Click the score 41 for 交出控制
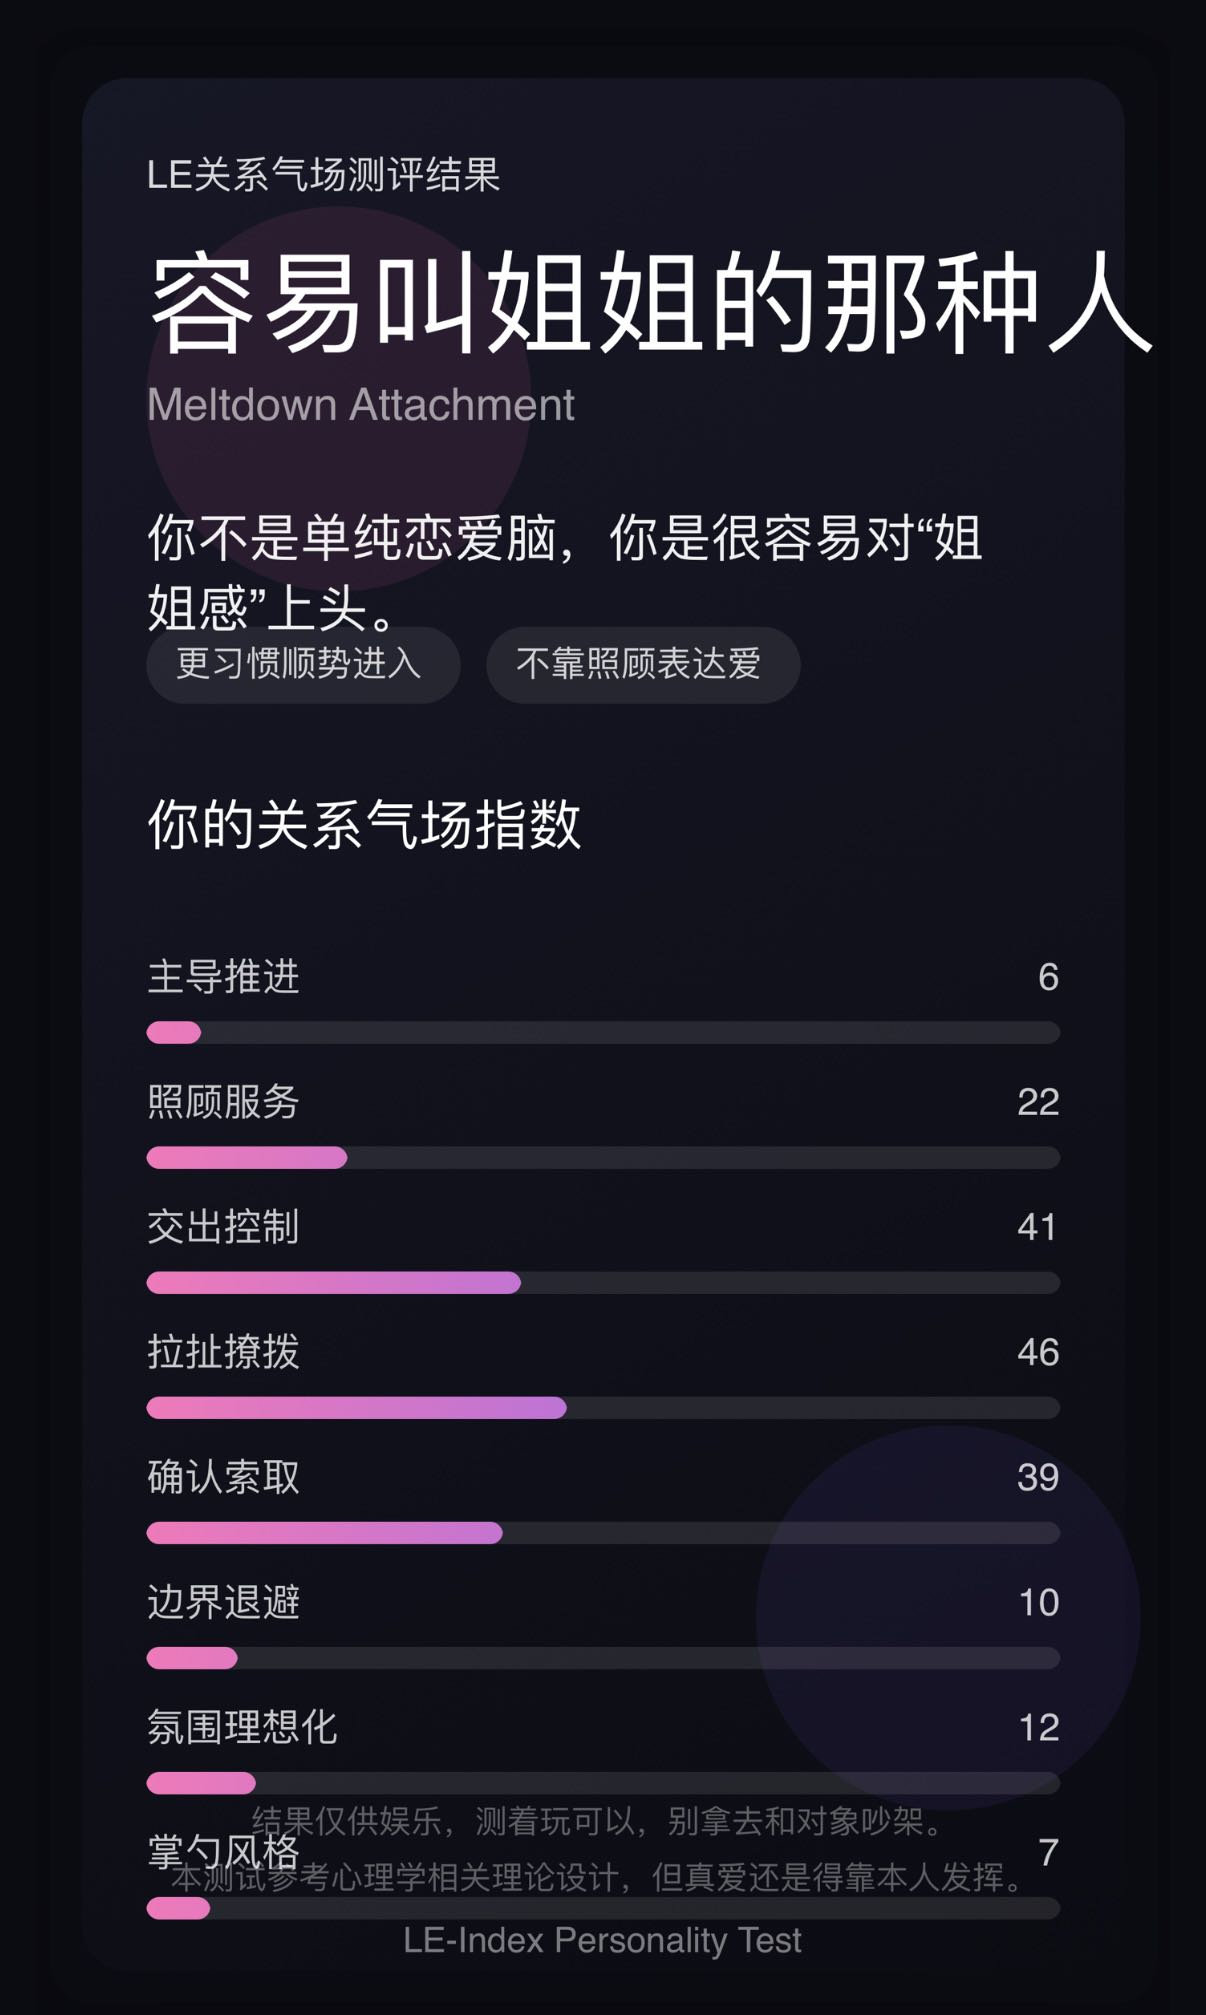Viewport: 1206px width, 2015px height. pos(1038,1227)
